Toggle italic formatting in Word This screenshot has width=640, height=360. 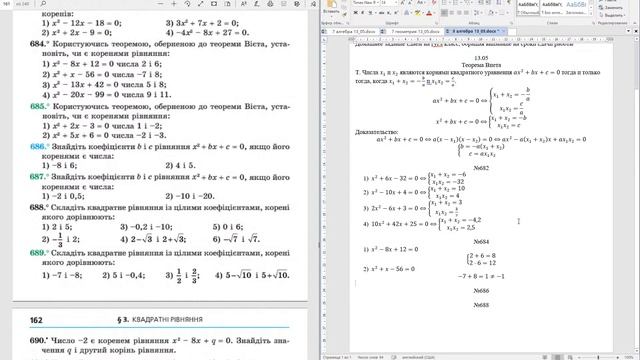[363, 13]
